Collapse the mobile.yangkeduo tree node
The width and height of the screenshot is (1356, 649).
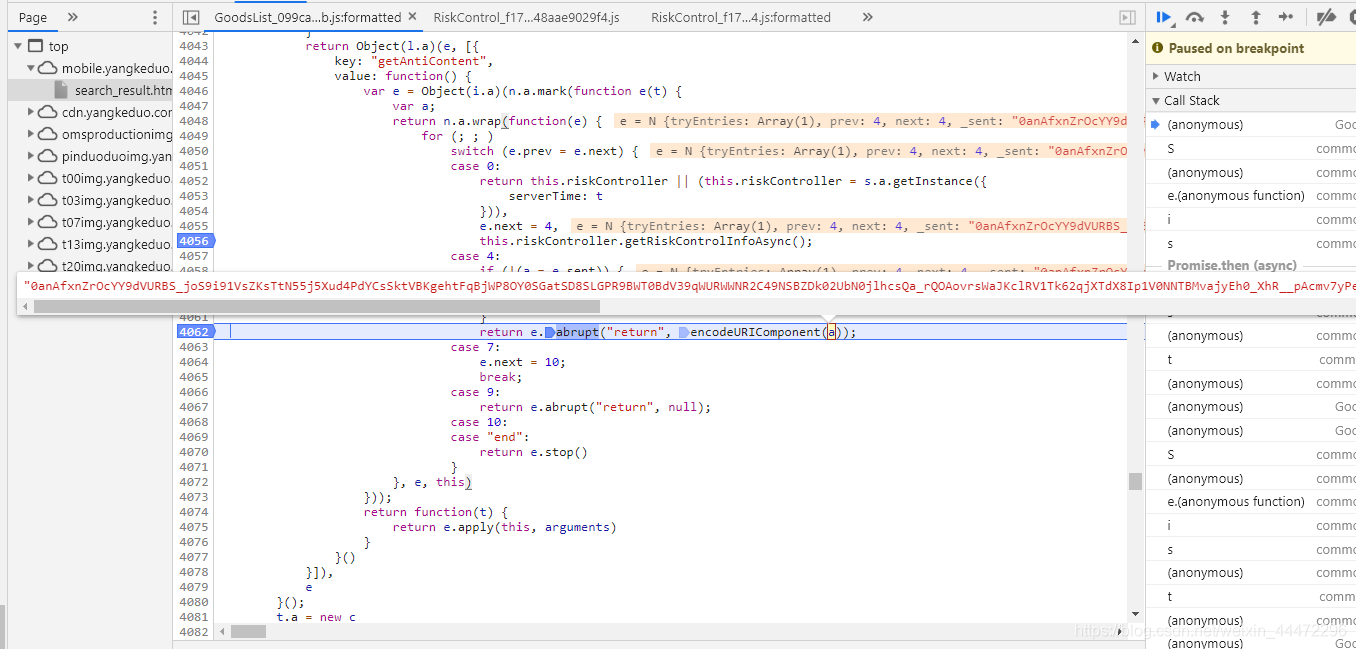click(30, 68)
